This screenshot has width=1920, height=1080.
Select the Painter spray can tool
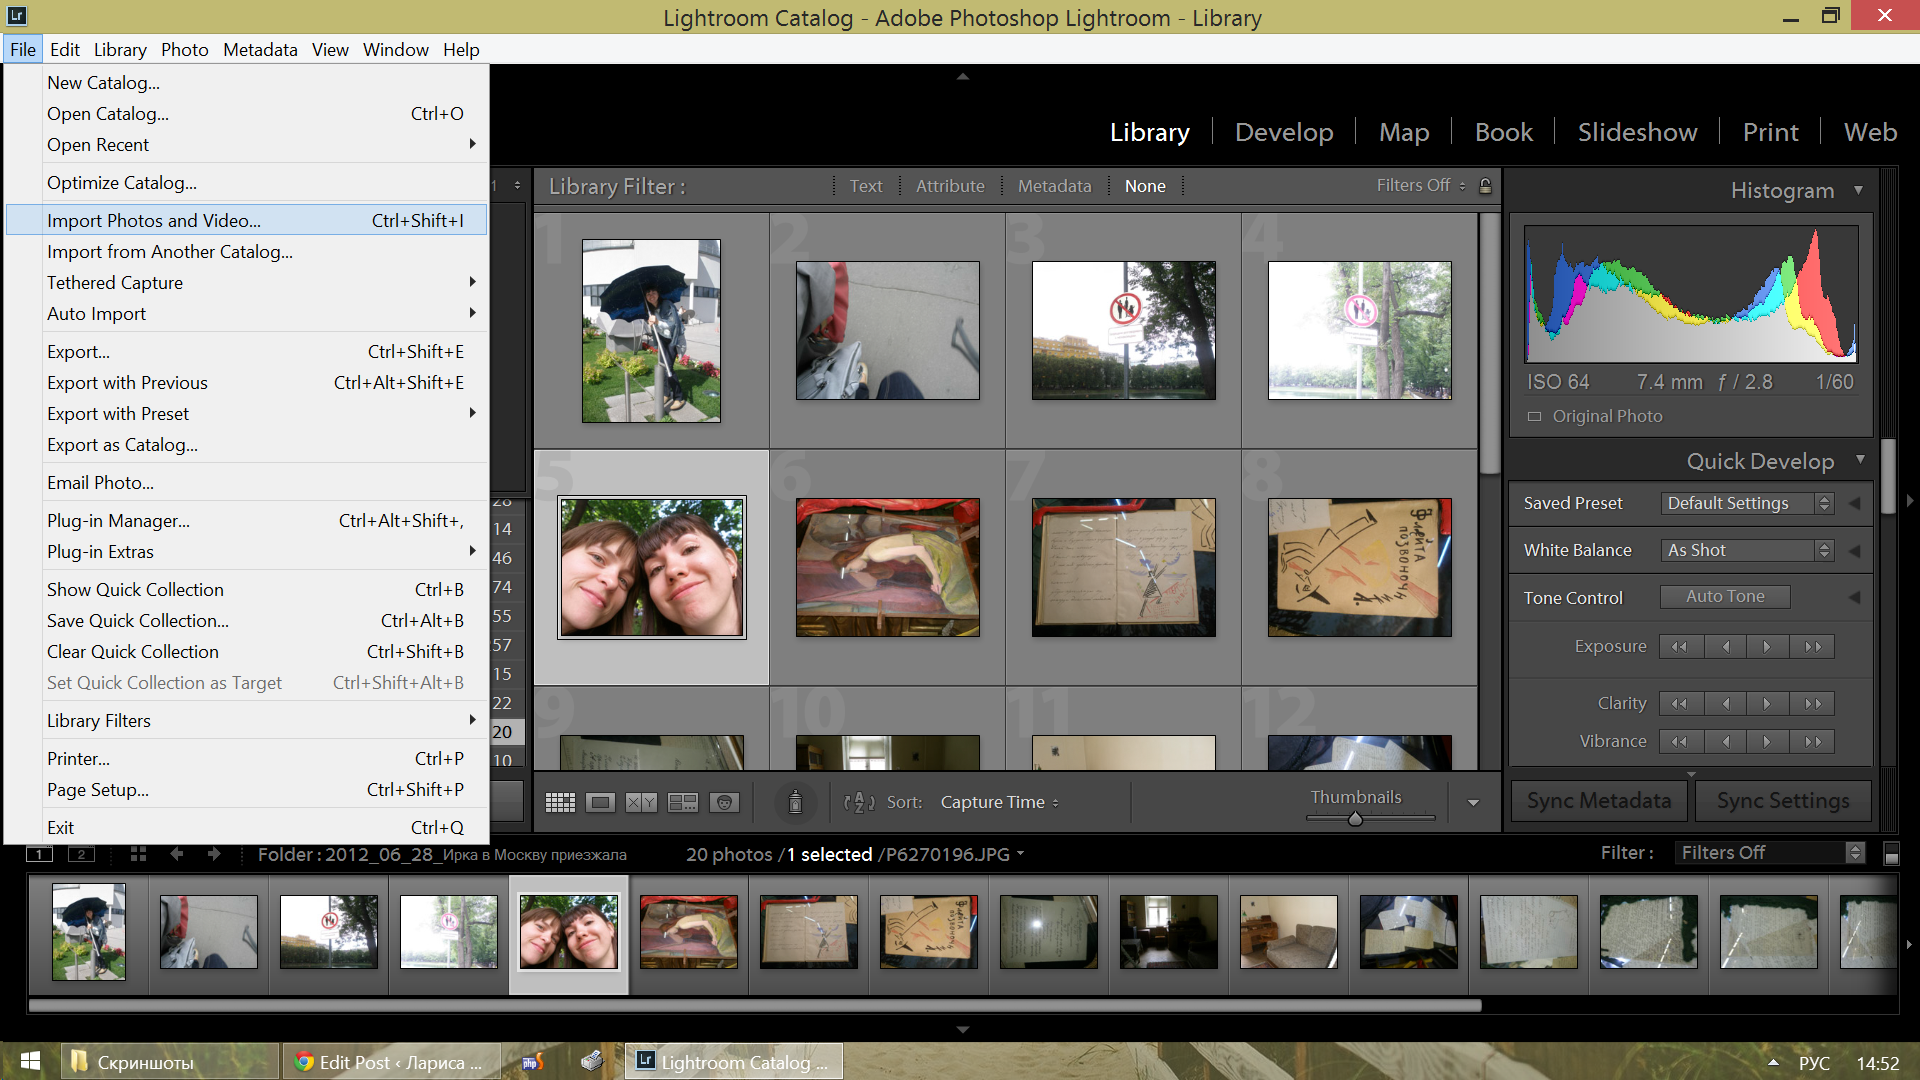pyautogui.click(x=795, y=802)
